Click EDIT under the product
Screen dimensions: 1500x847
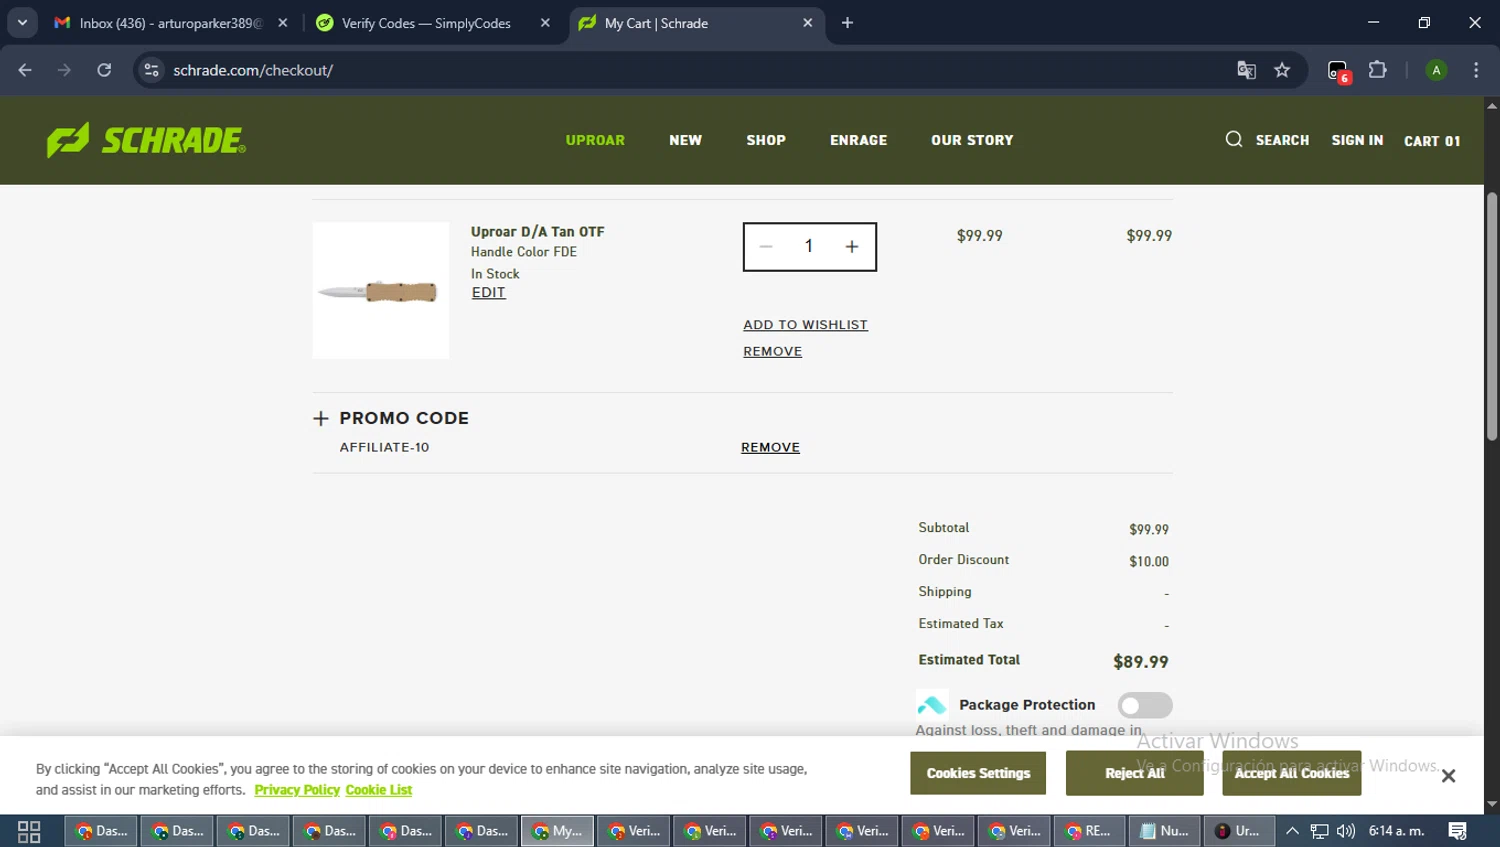tap(489, 293)
